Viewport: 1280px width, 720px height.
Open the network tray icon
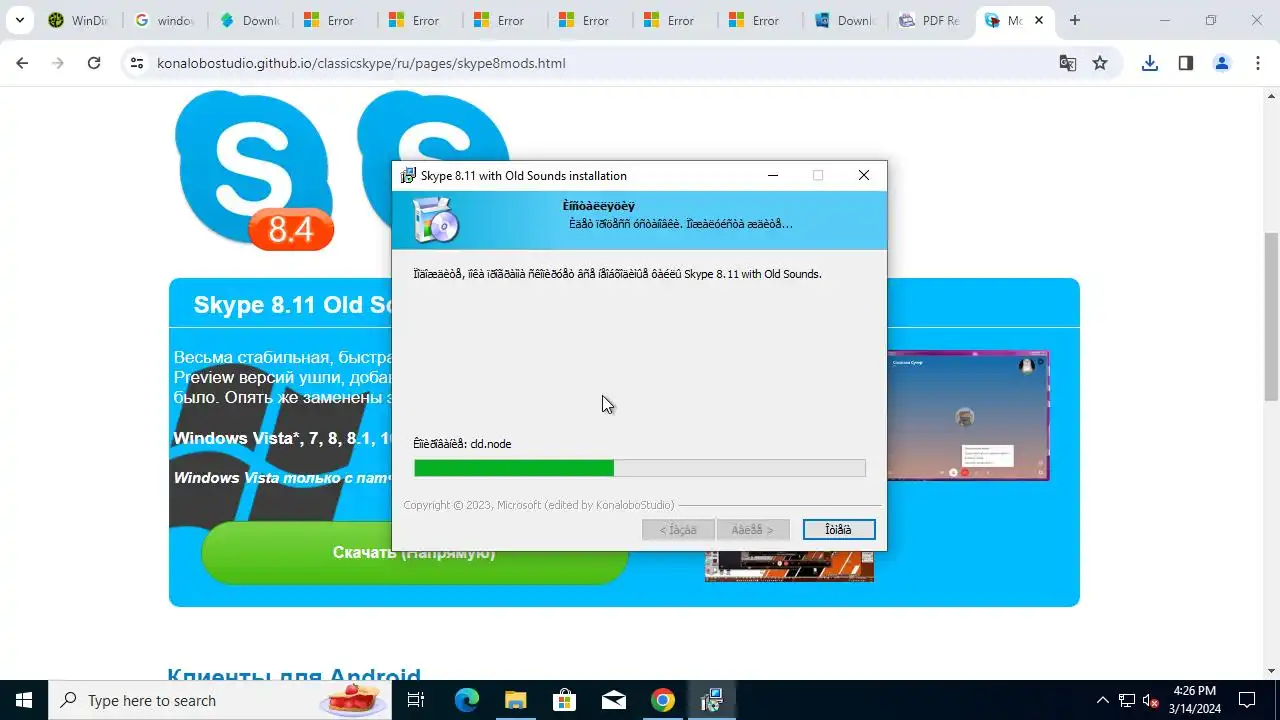pyautogui.click(x=1127, y=700)
